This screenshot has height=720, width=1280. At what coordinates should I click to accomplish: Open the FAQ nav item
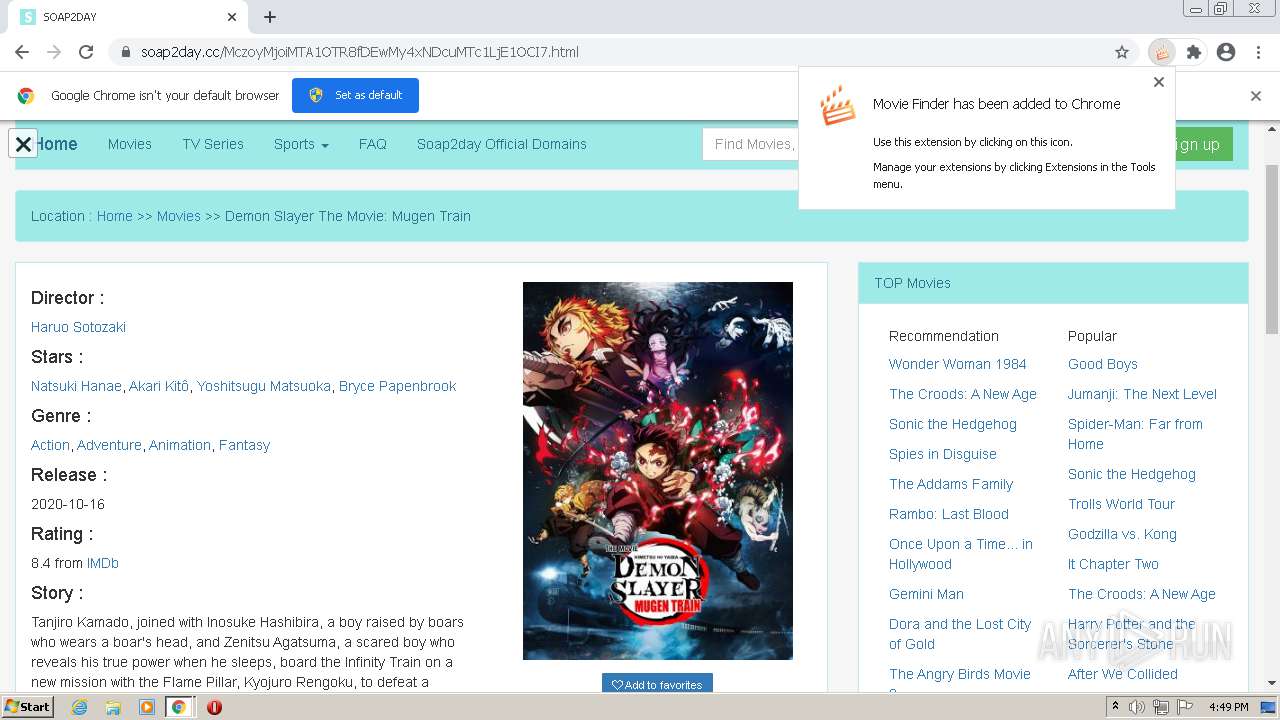tap(373, 144)
